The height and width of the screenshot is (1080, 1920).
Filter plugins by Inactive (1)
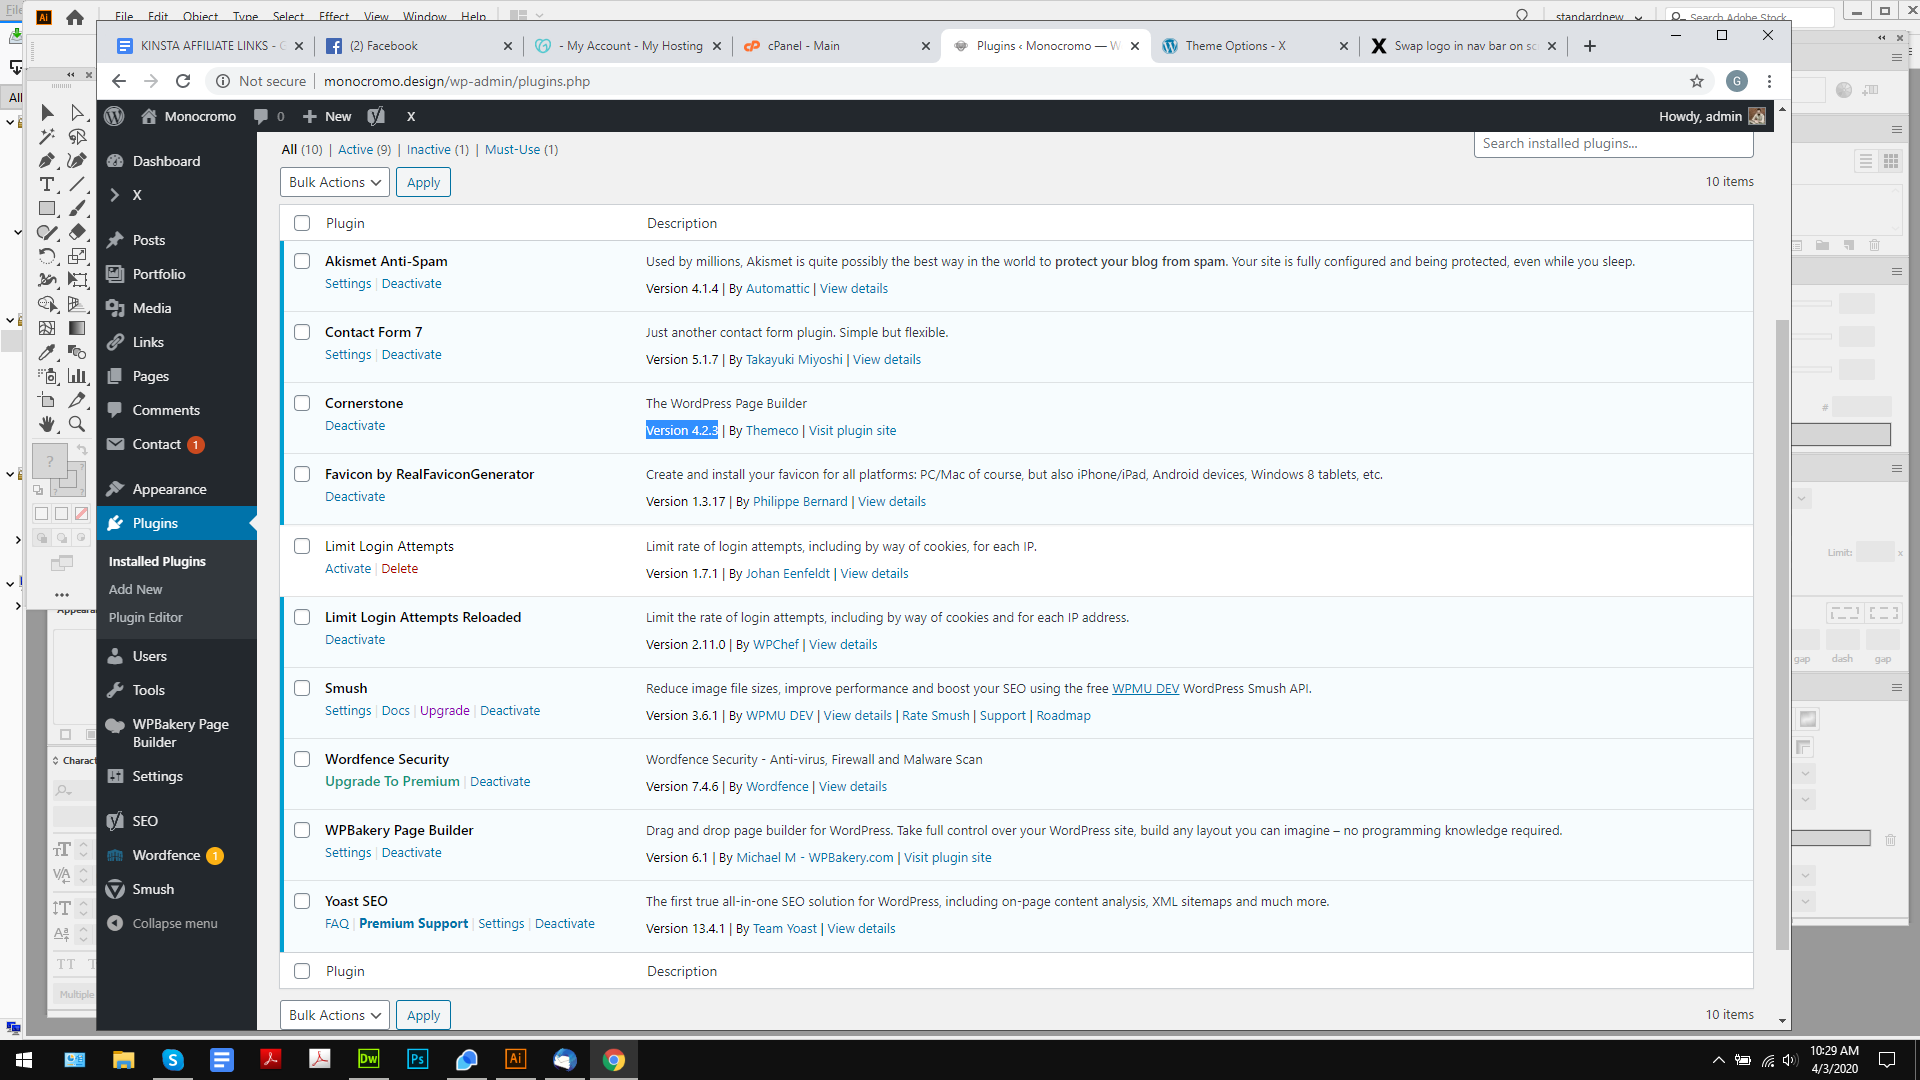(437, 149)
